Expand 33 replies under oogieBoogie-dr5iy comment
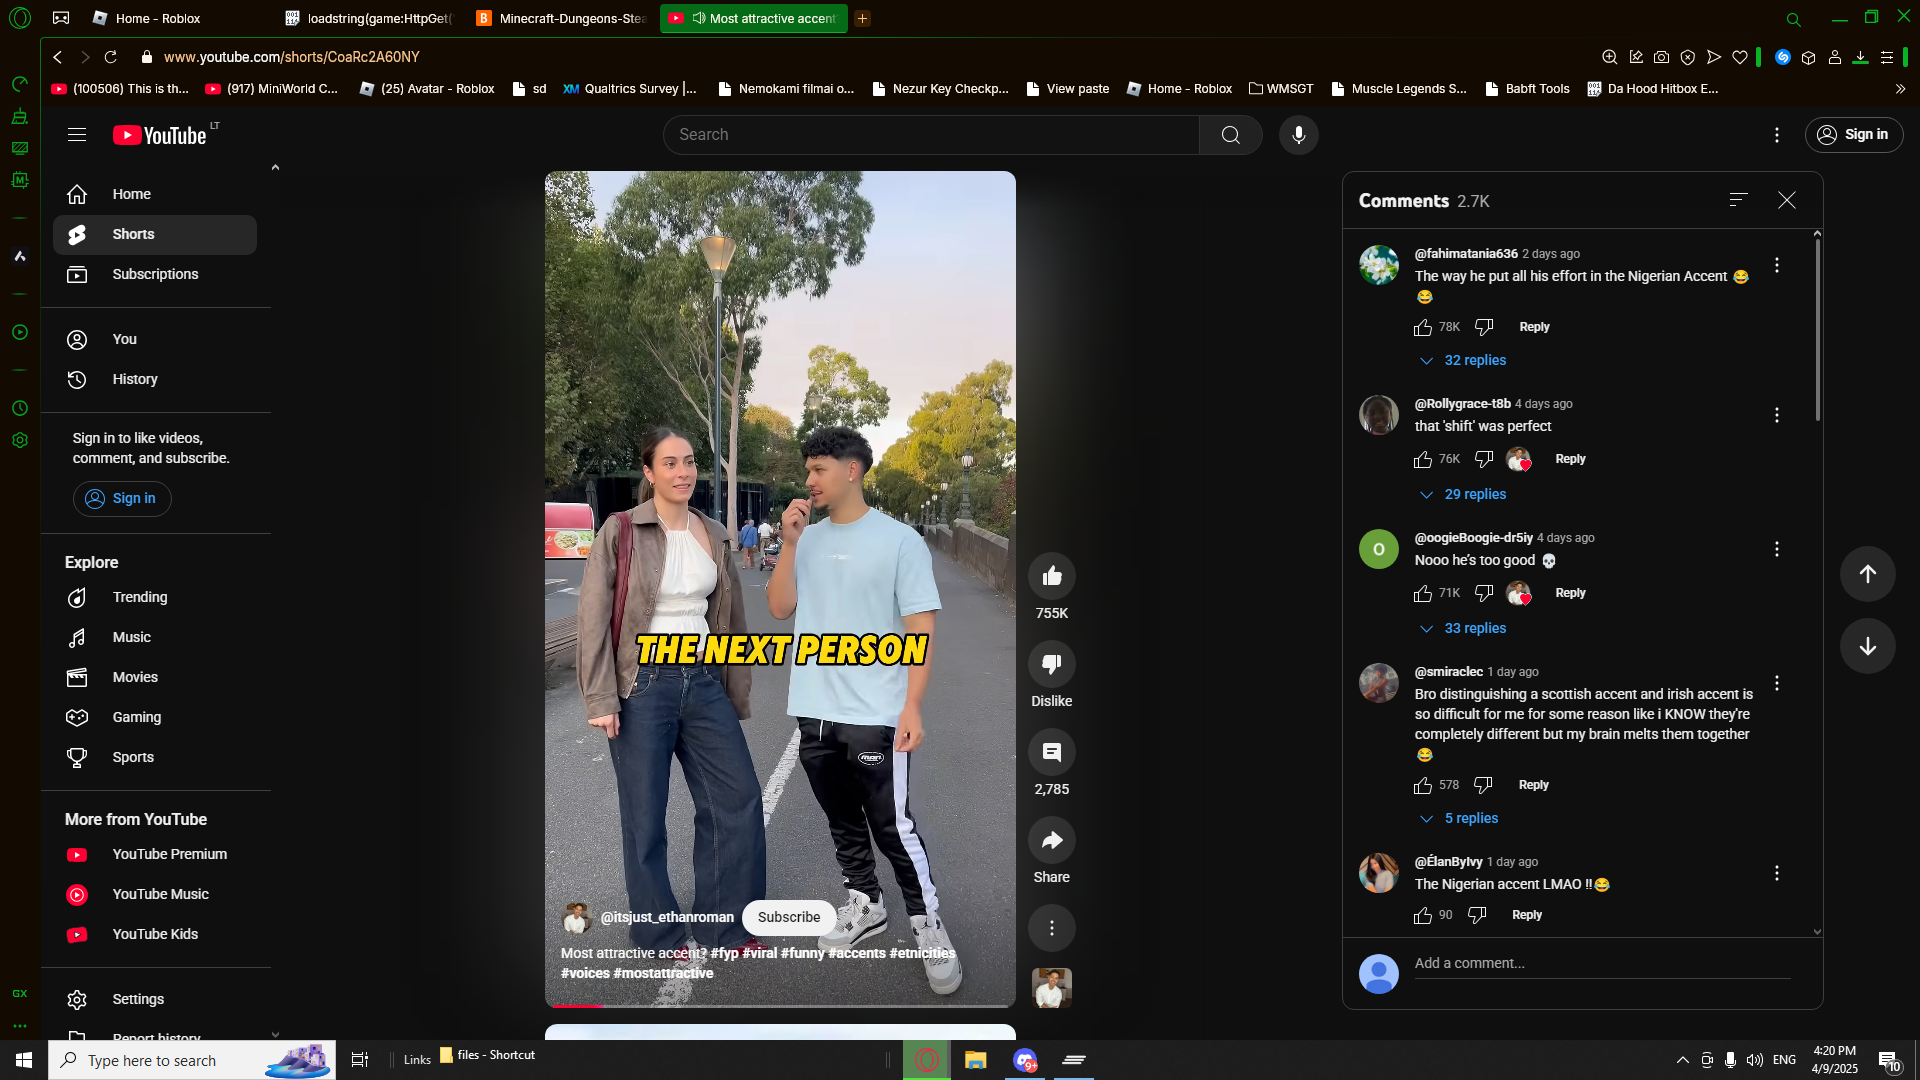The width and height of the screenshot is (1920, 1080). (1463, 628)
